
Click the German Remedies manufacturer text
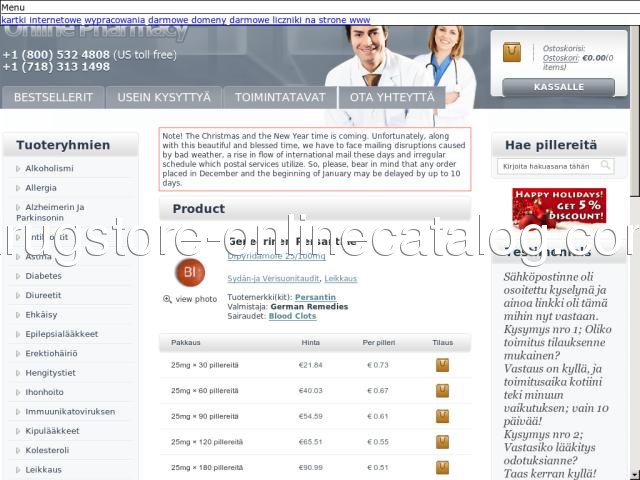pyautogui.click(x=309, y=307)
